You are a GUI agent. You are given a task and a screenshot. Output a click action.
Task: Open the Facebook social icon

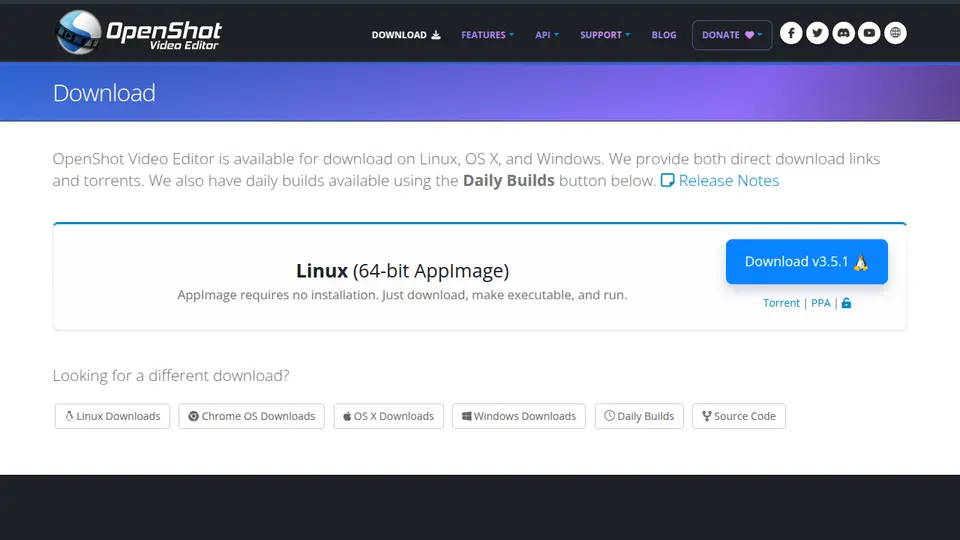791,33
